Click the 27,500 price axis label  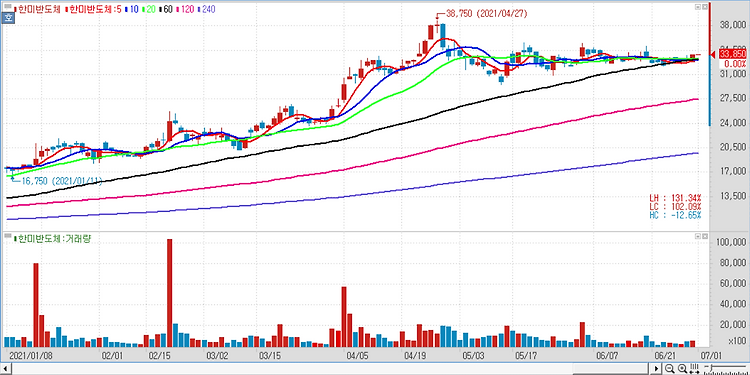coord(734,97)
